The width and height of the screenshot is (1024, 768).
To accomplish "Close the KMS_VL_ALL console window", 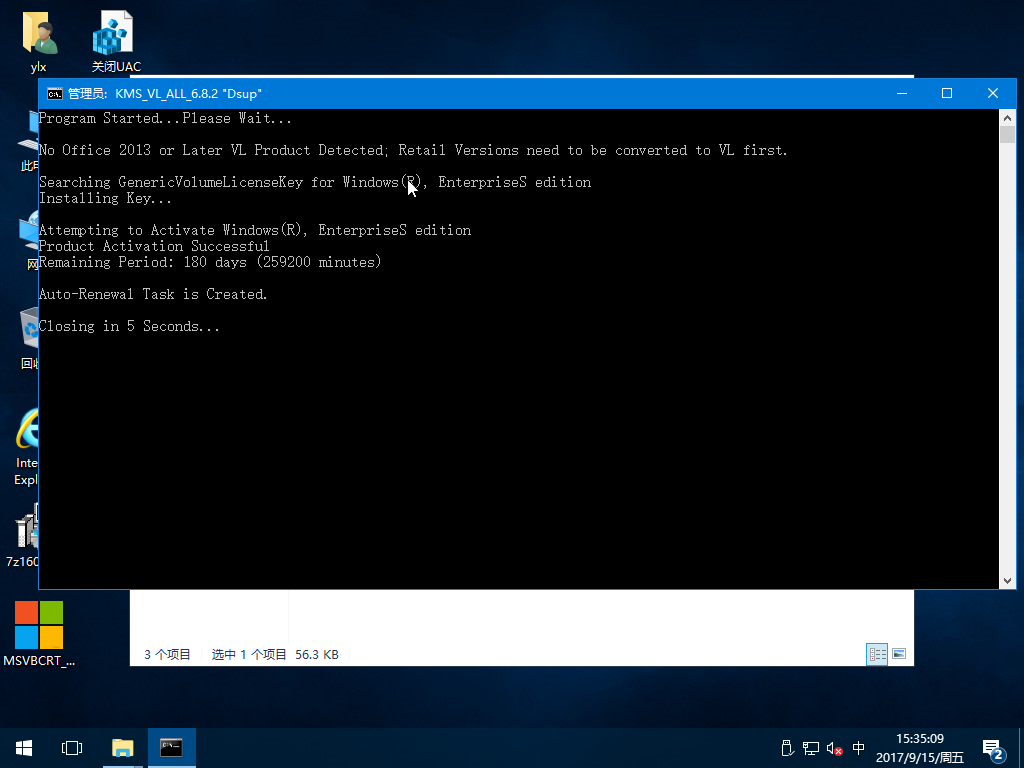I will click(x=993, y=93).
